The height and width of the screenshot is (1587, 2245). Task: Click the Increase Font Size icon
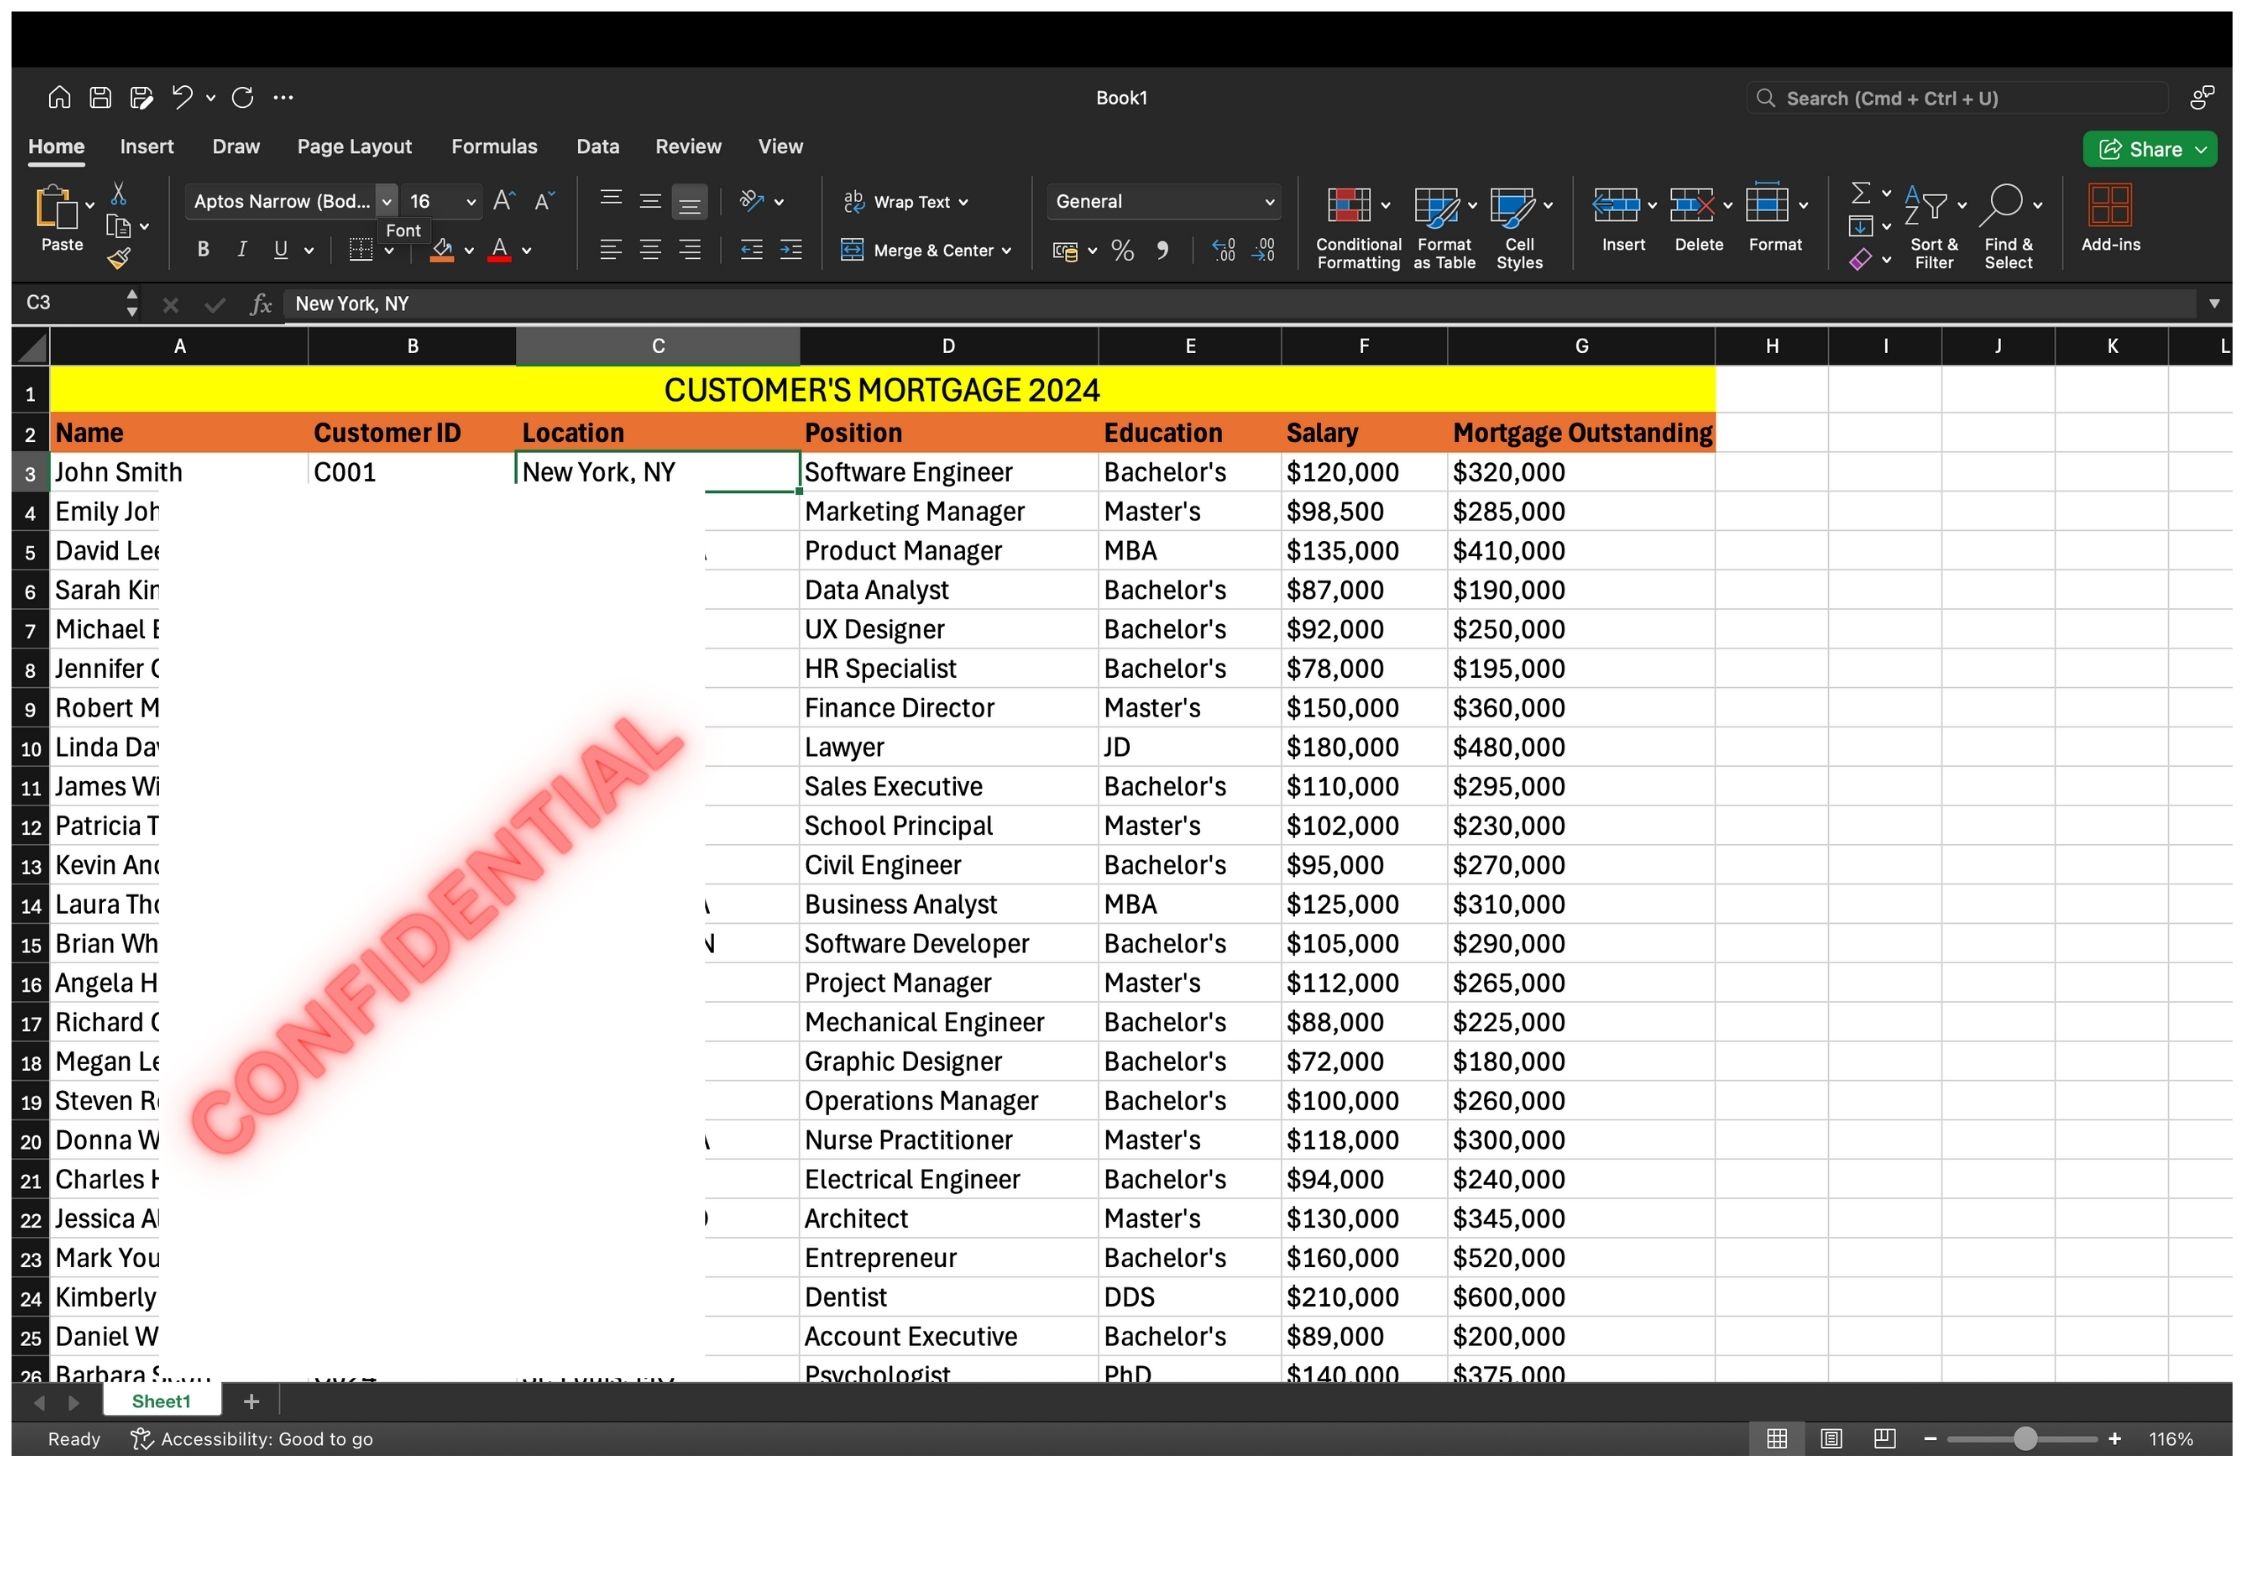pyautogui.click(x=504, y=201)
